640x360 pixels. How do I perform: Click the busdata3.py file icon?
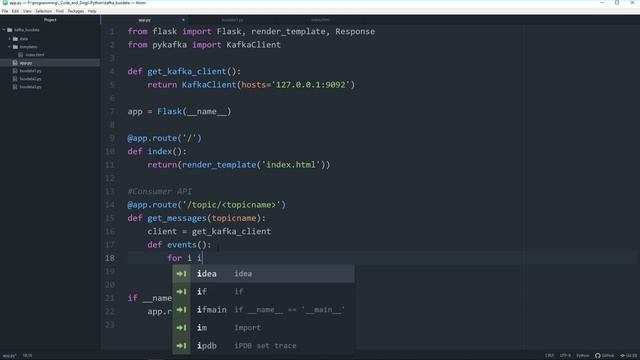[15, 87]
